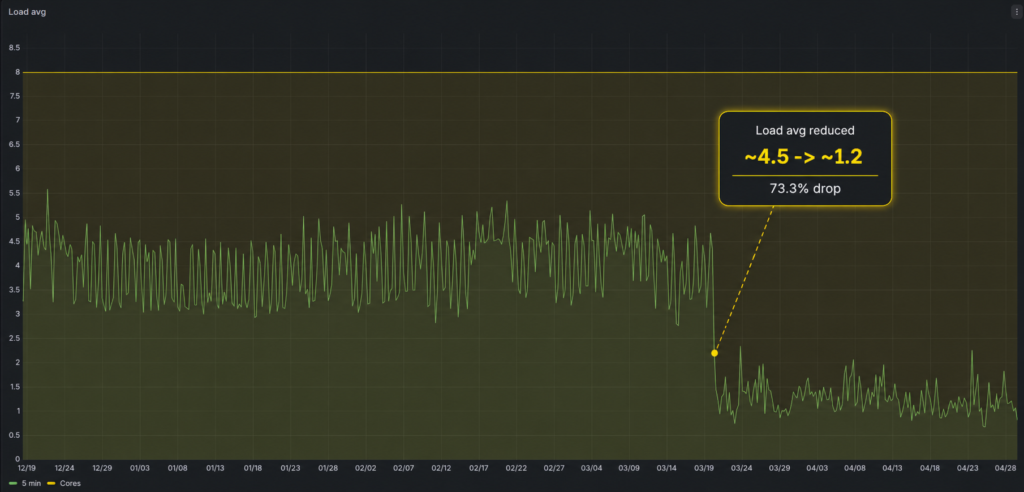Click the 4.5 value label on y-axis
This screenshot has height=492, width=1024.
pos(14,241)
